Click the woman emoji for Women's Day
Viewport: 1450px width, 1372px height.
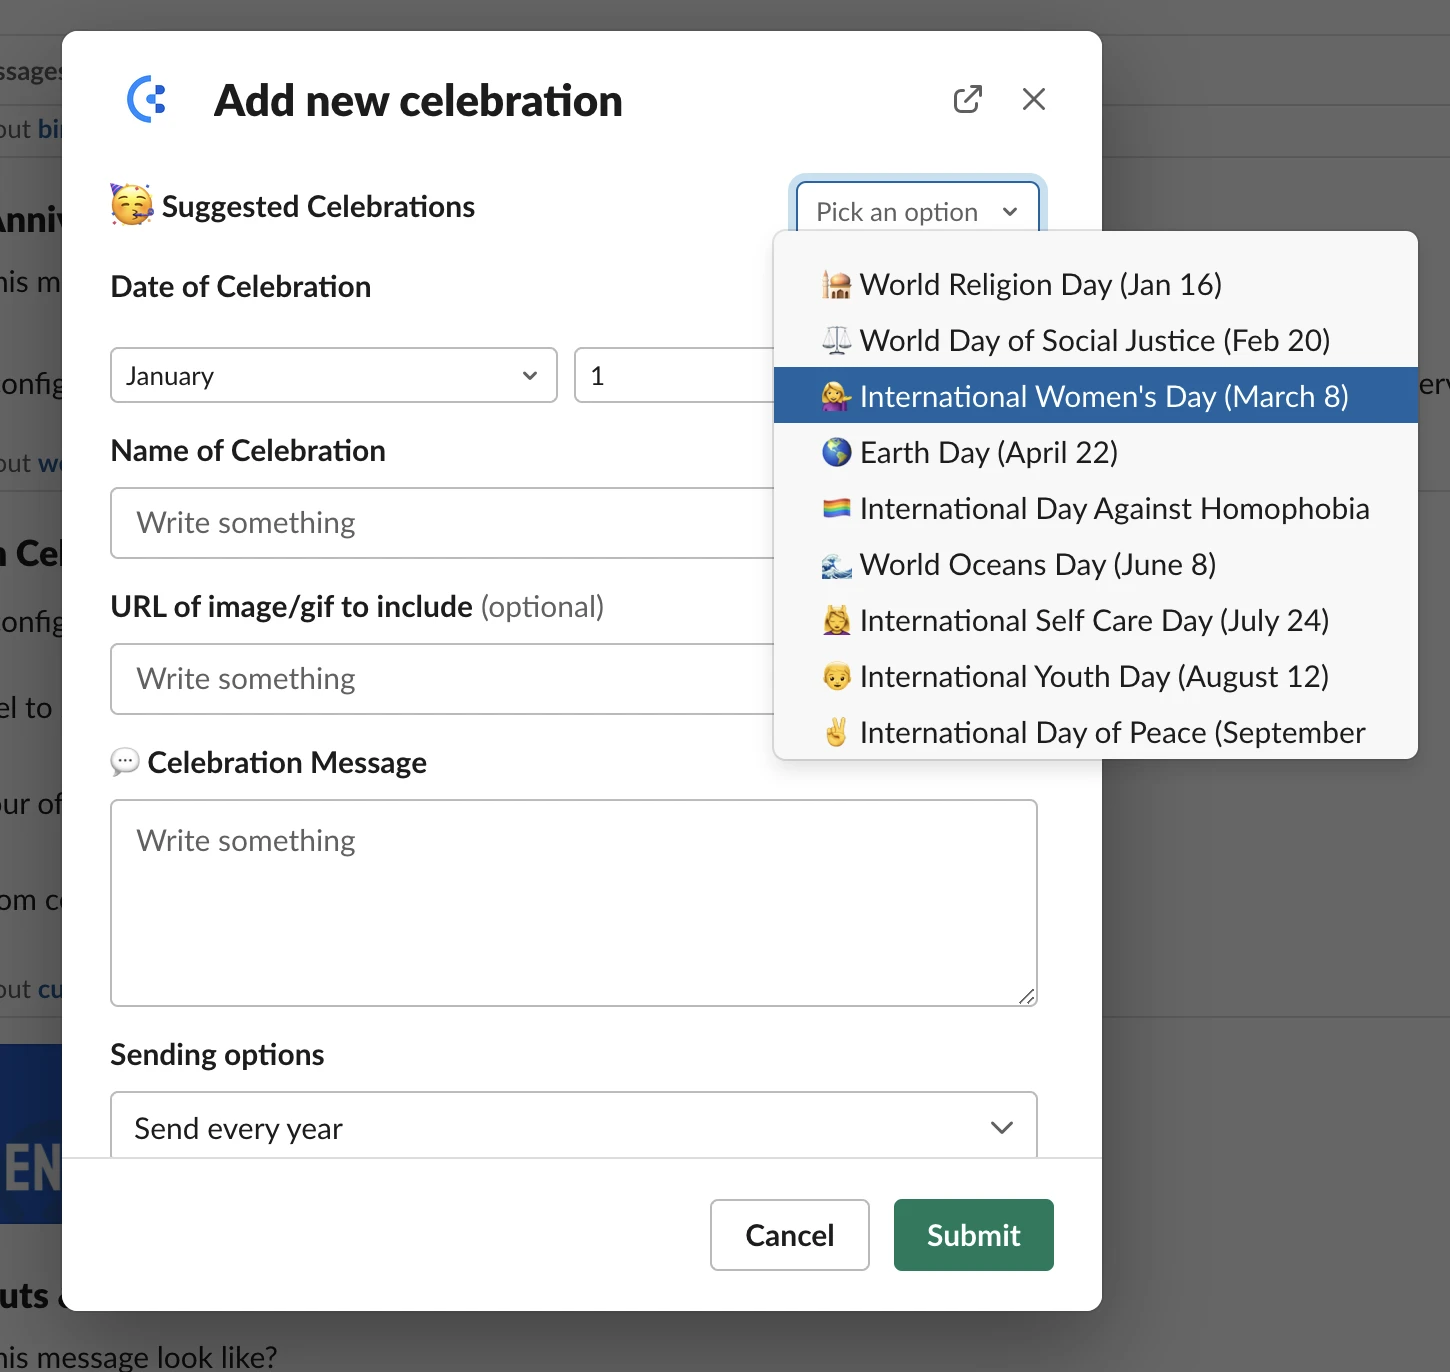[837, 396]
